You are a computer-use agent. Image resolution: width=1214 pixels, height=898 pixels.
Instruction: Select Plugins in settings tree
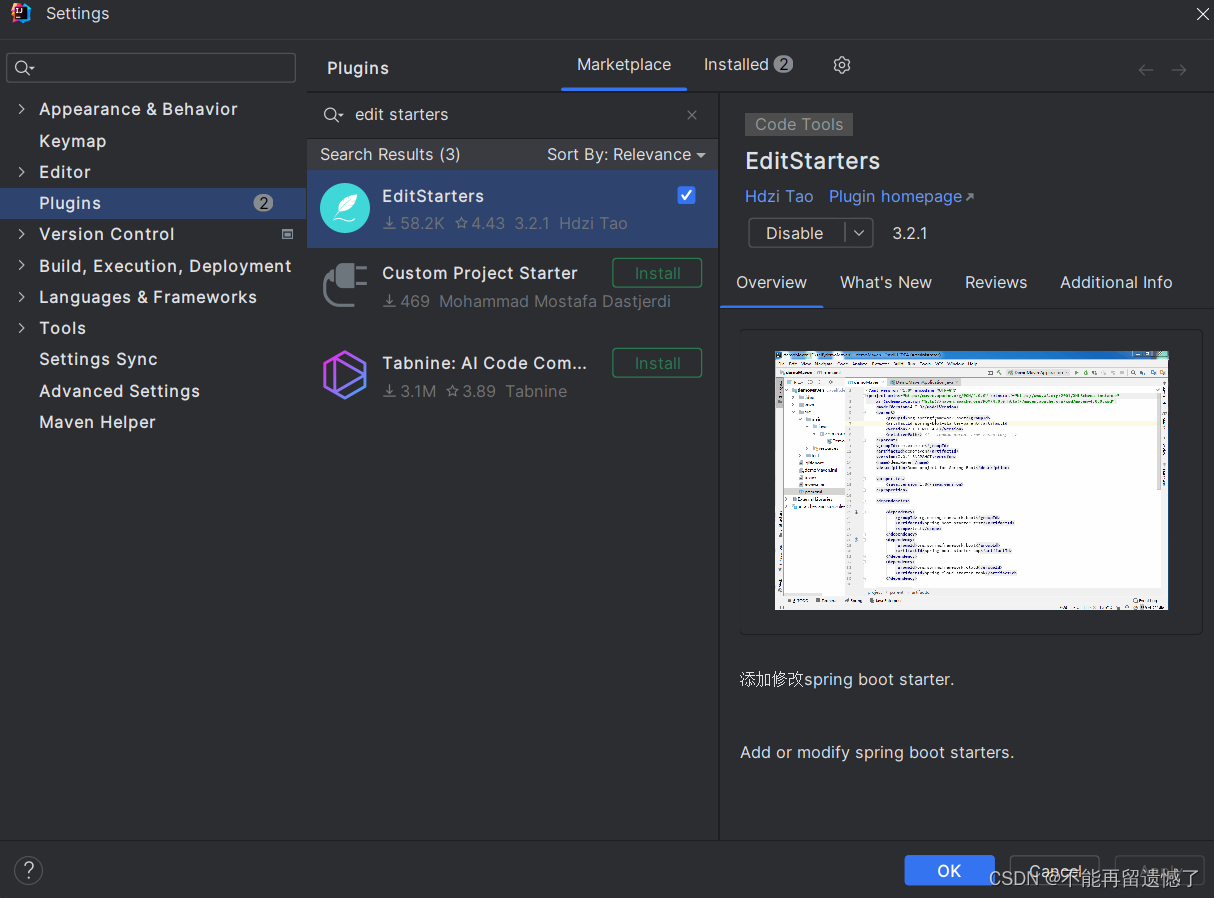pos(153,203)
